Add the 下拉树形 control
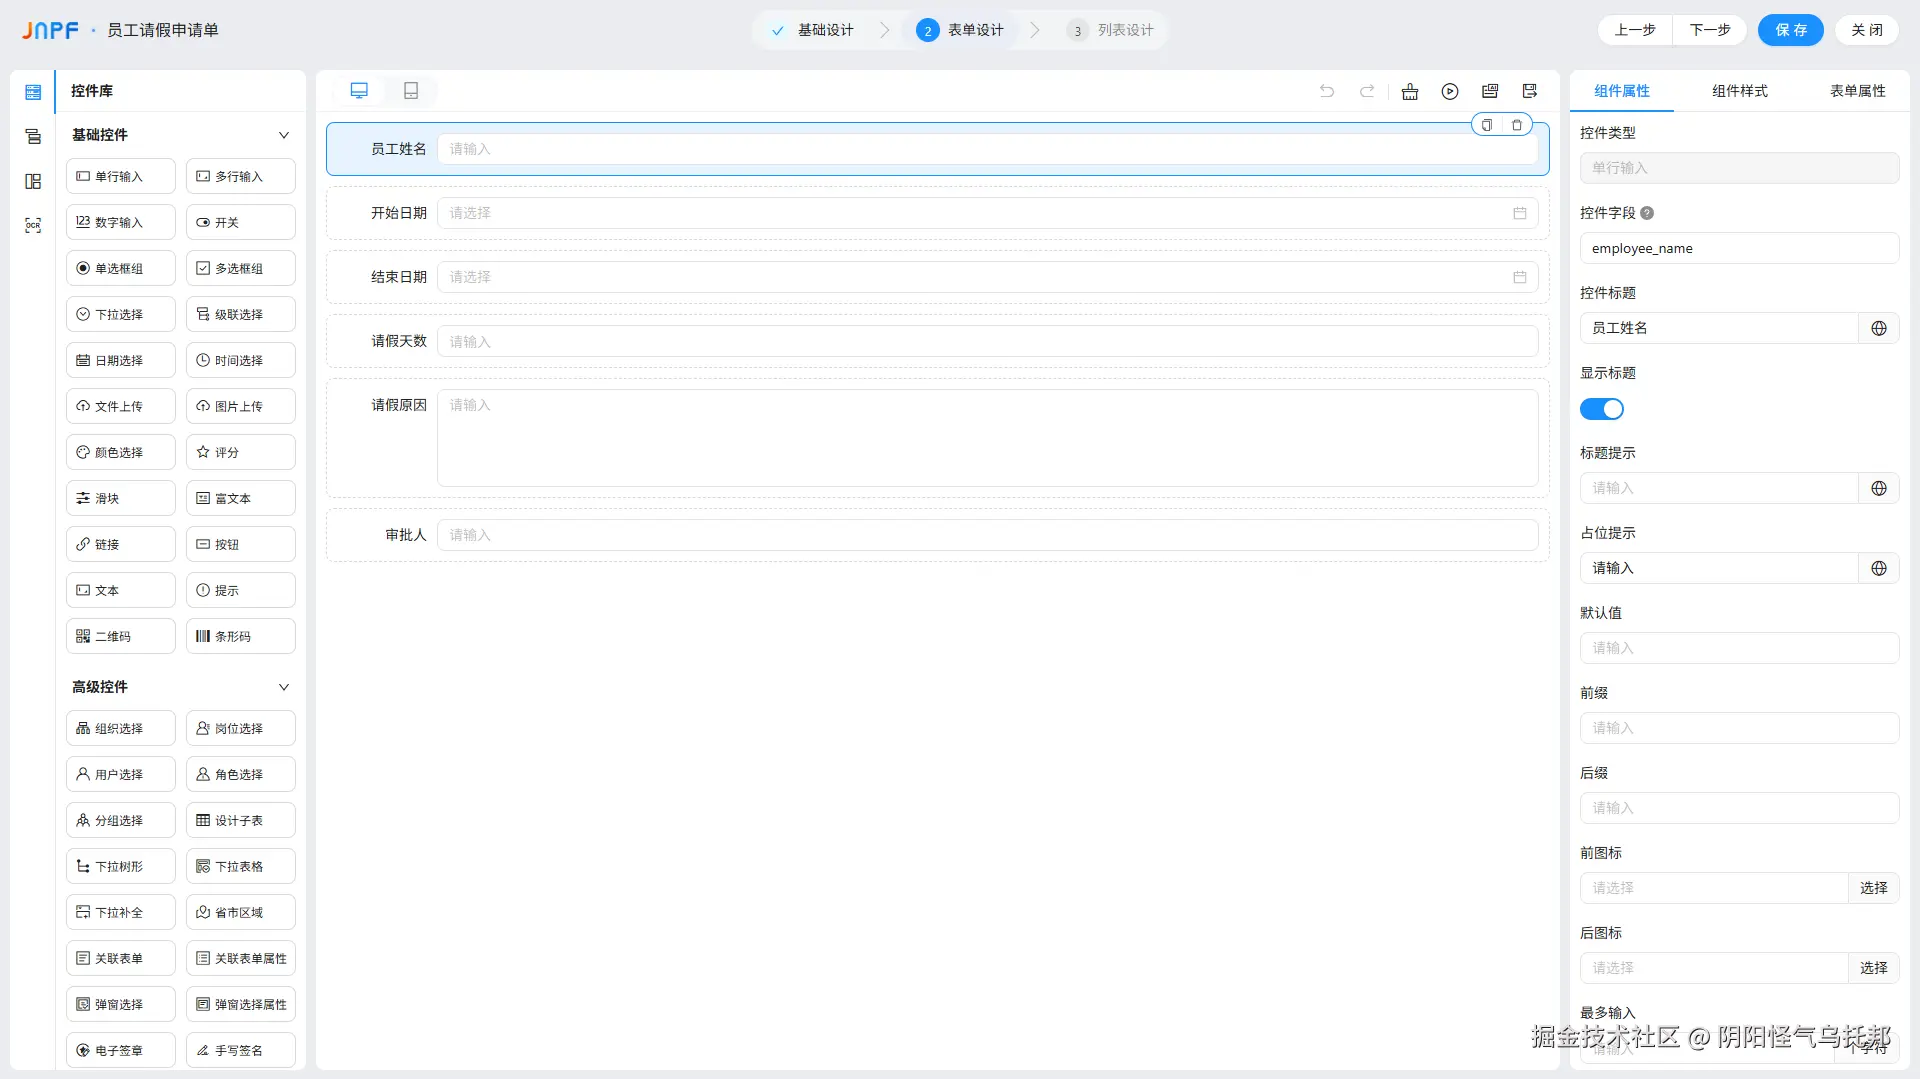Image resolution: width=1920 pixels, height=1079 pixels. point(121,866)
